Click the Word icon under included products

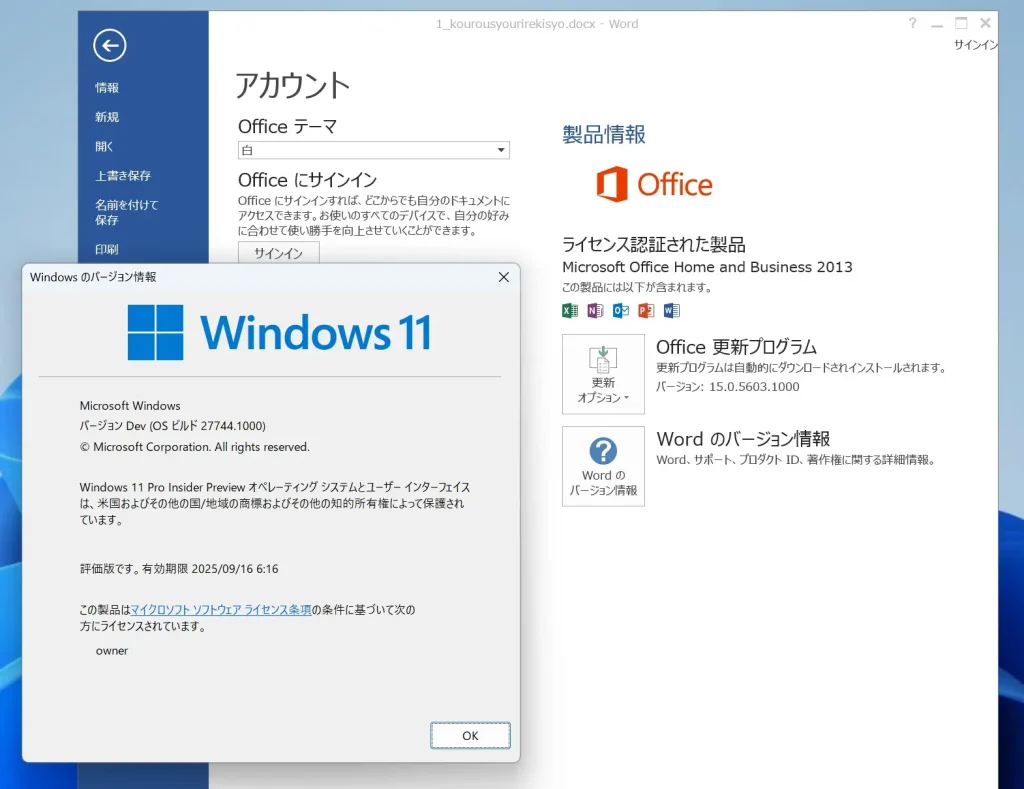tap(671, 311)
